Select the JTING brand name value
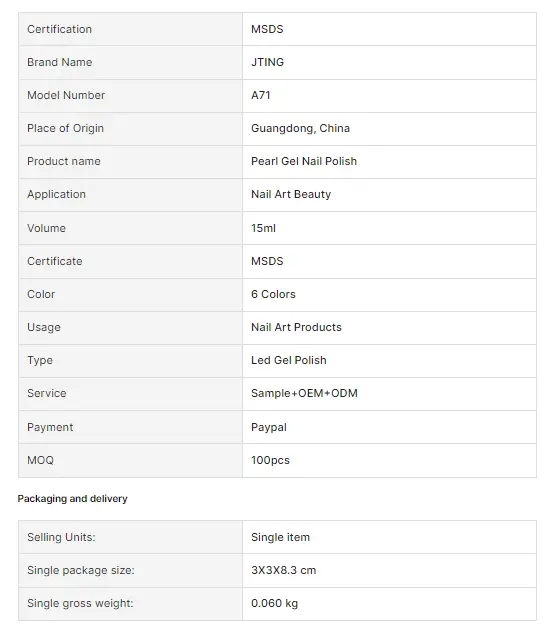547x628 pixels. click(267, 62)
